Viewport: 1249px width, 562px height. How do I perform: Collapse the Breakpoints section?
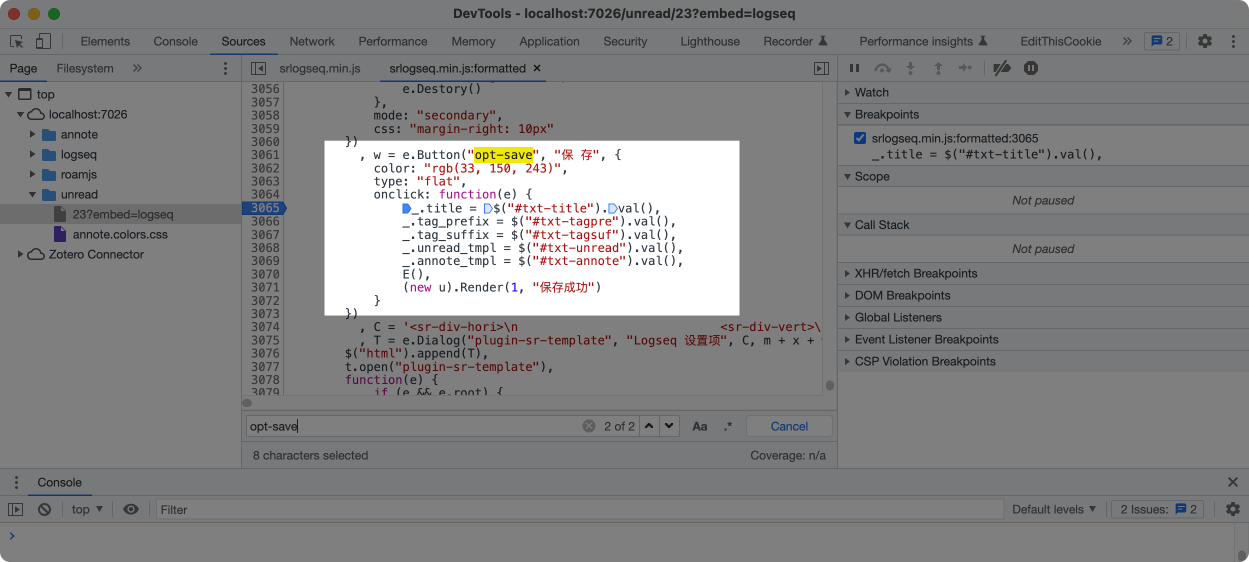(x=886, y=114)
